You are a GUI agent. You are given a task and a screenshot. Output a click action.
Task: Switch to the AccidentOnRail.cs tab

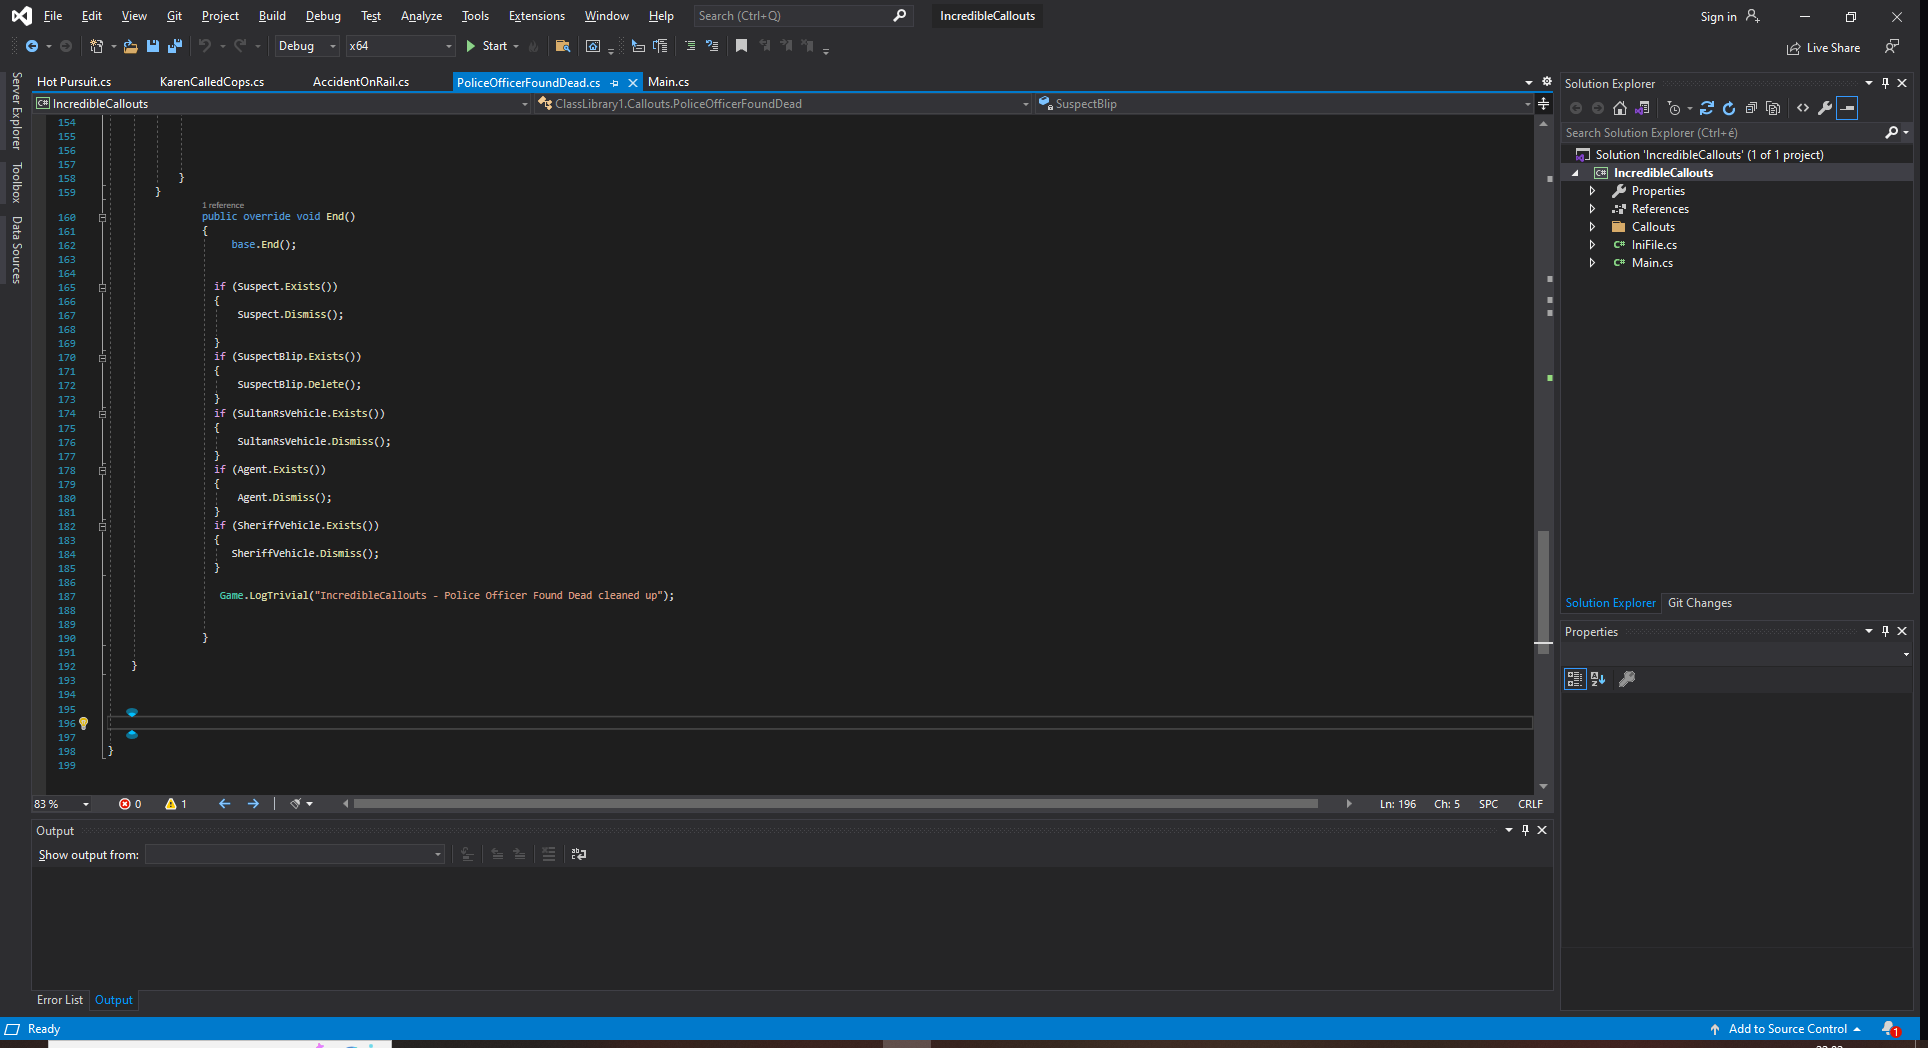pos(361,82)
